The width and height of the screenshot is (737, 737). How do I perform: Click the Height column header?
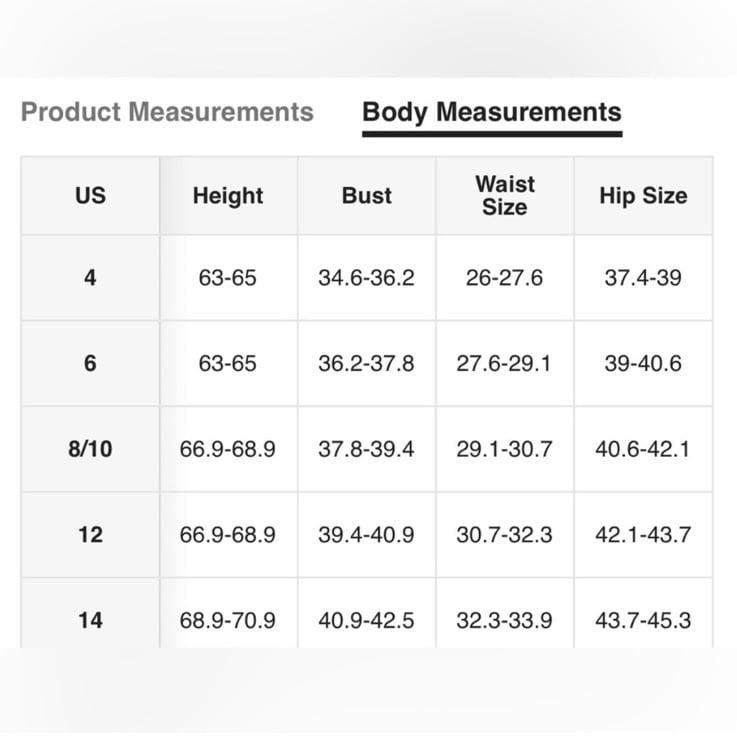coord(228,196)
